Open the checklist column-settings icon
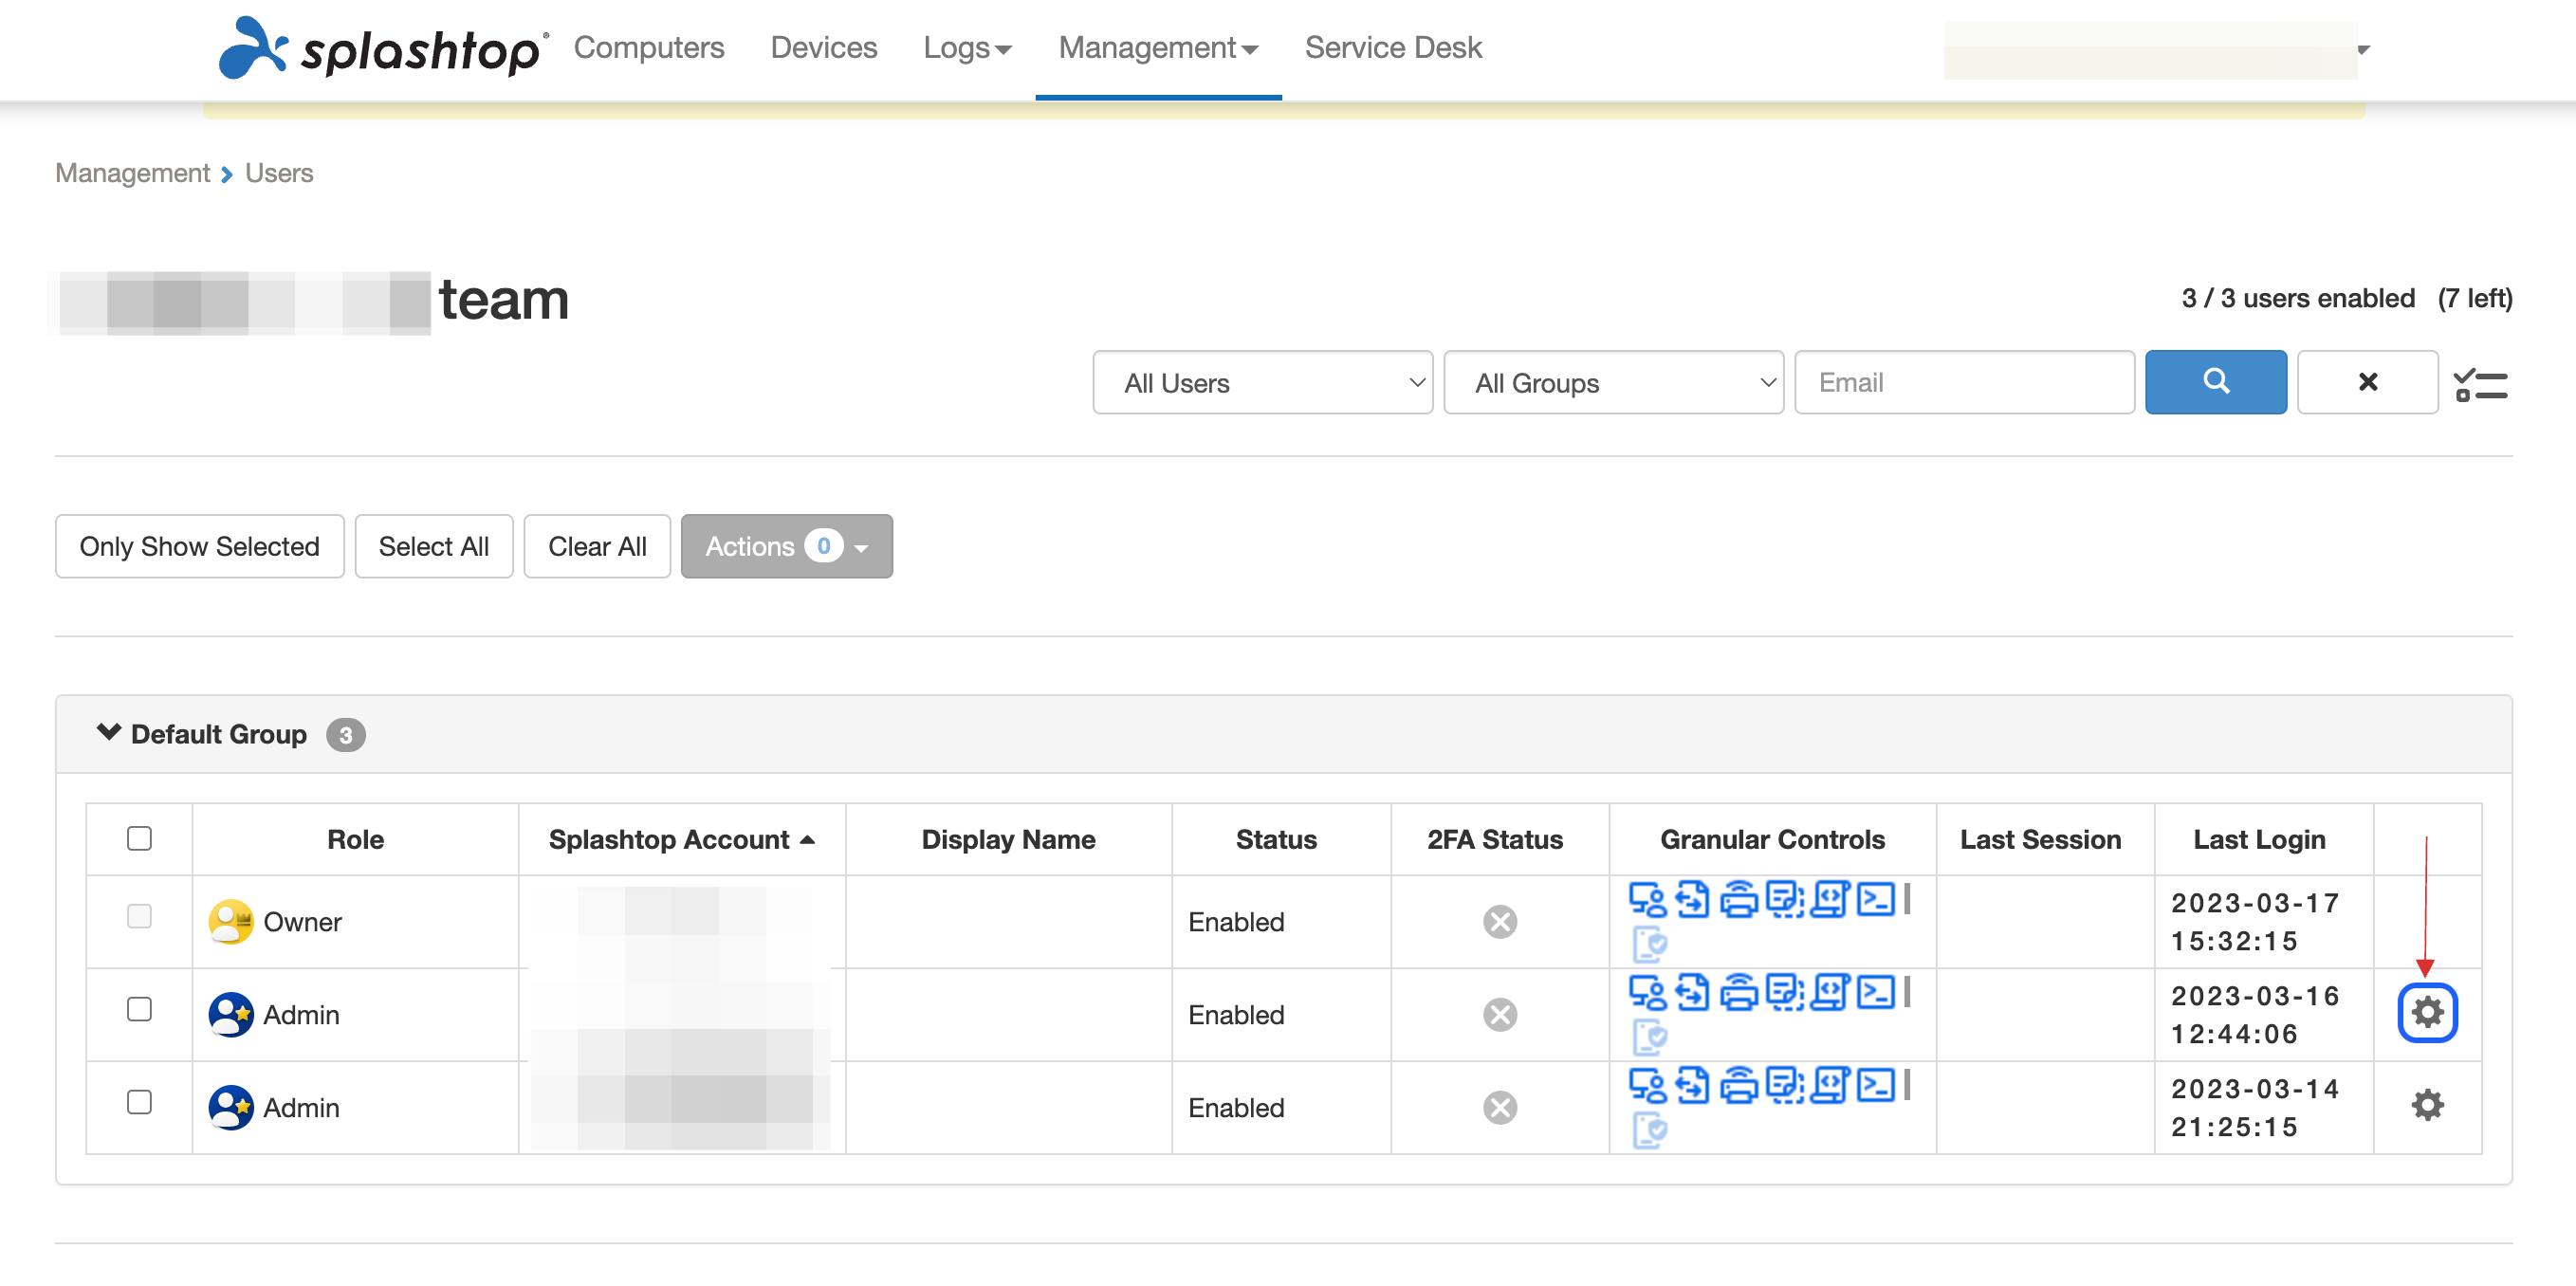2576x1286 pixels. click(2481, 384)
